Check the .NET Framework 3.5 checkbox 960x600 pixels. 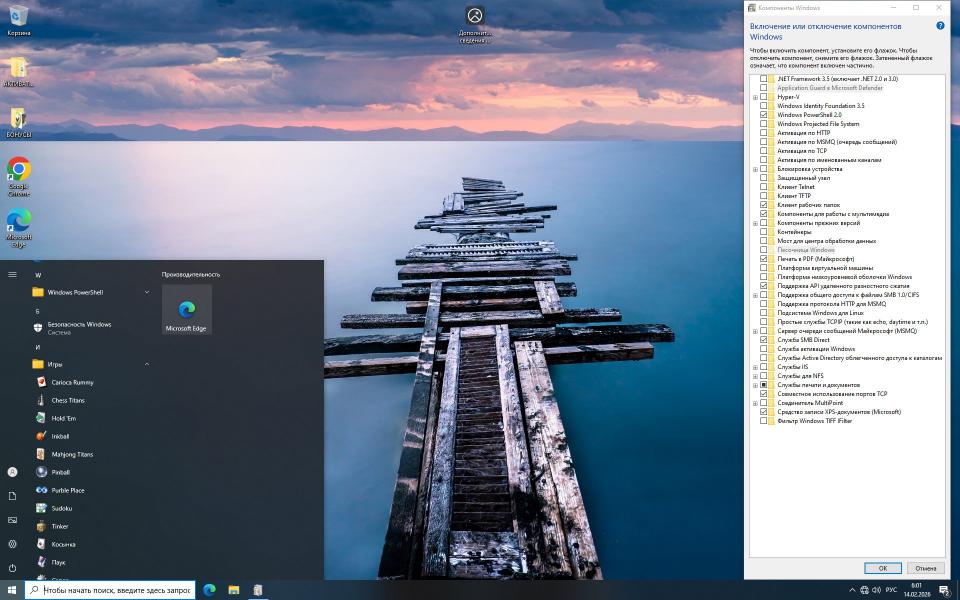coord(764,78)
